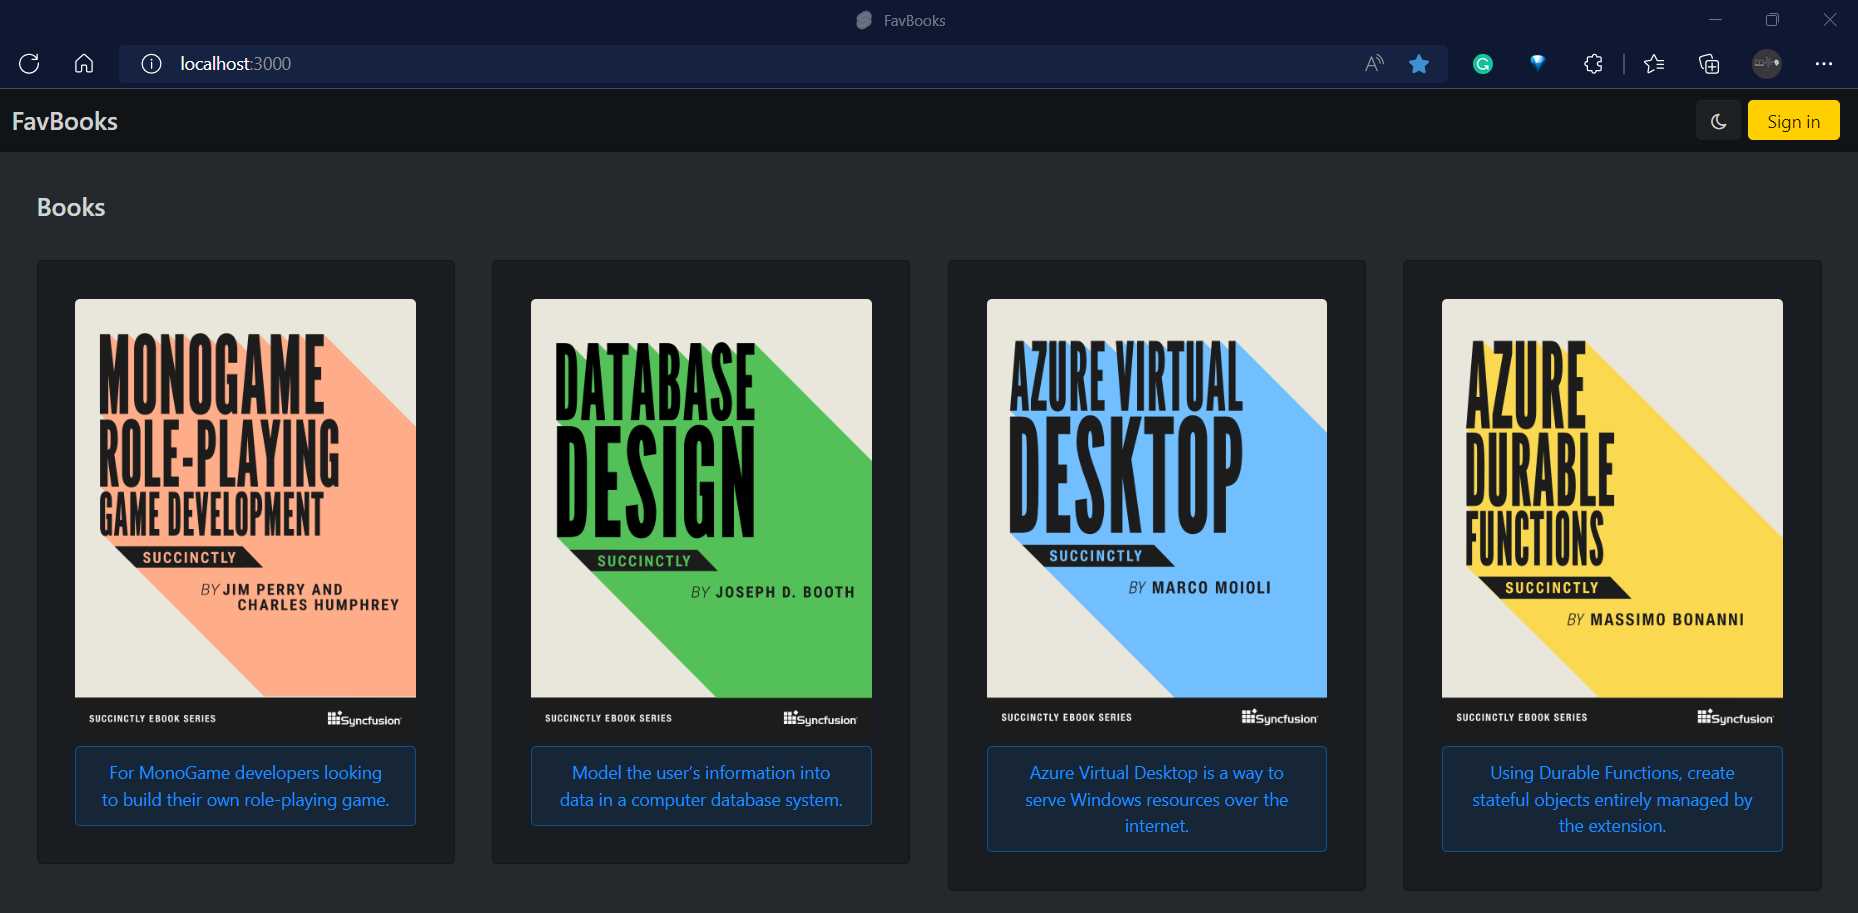Toggle dark mode with the moon icon
Viewport: 1858px width, 913px height.
pyautogui.click(x=1717, y=120)
